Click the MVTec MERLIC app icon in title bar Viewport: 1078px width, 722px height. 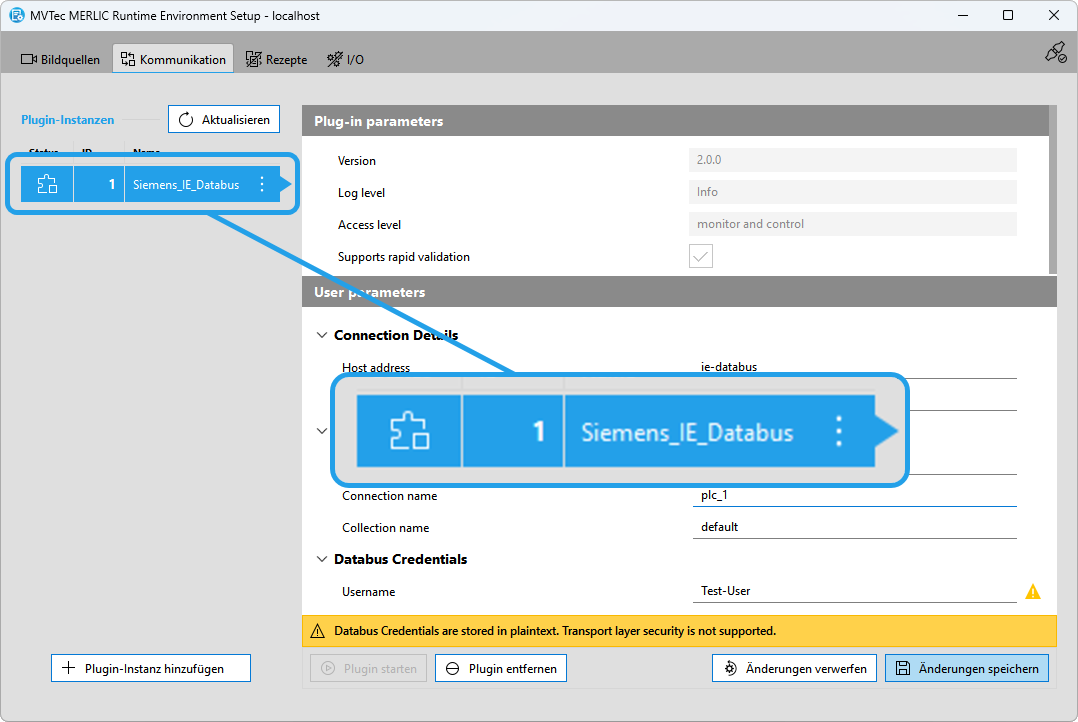(17, 15)
